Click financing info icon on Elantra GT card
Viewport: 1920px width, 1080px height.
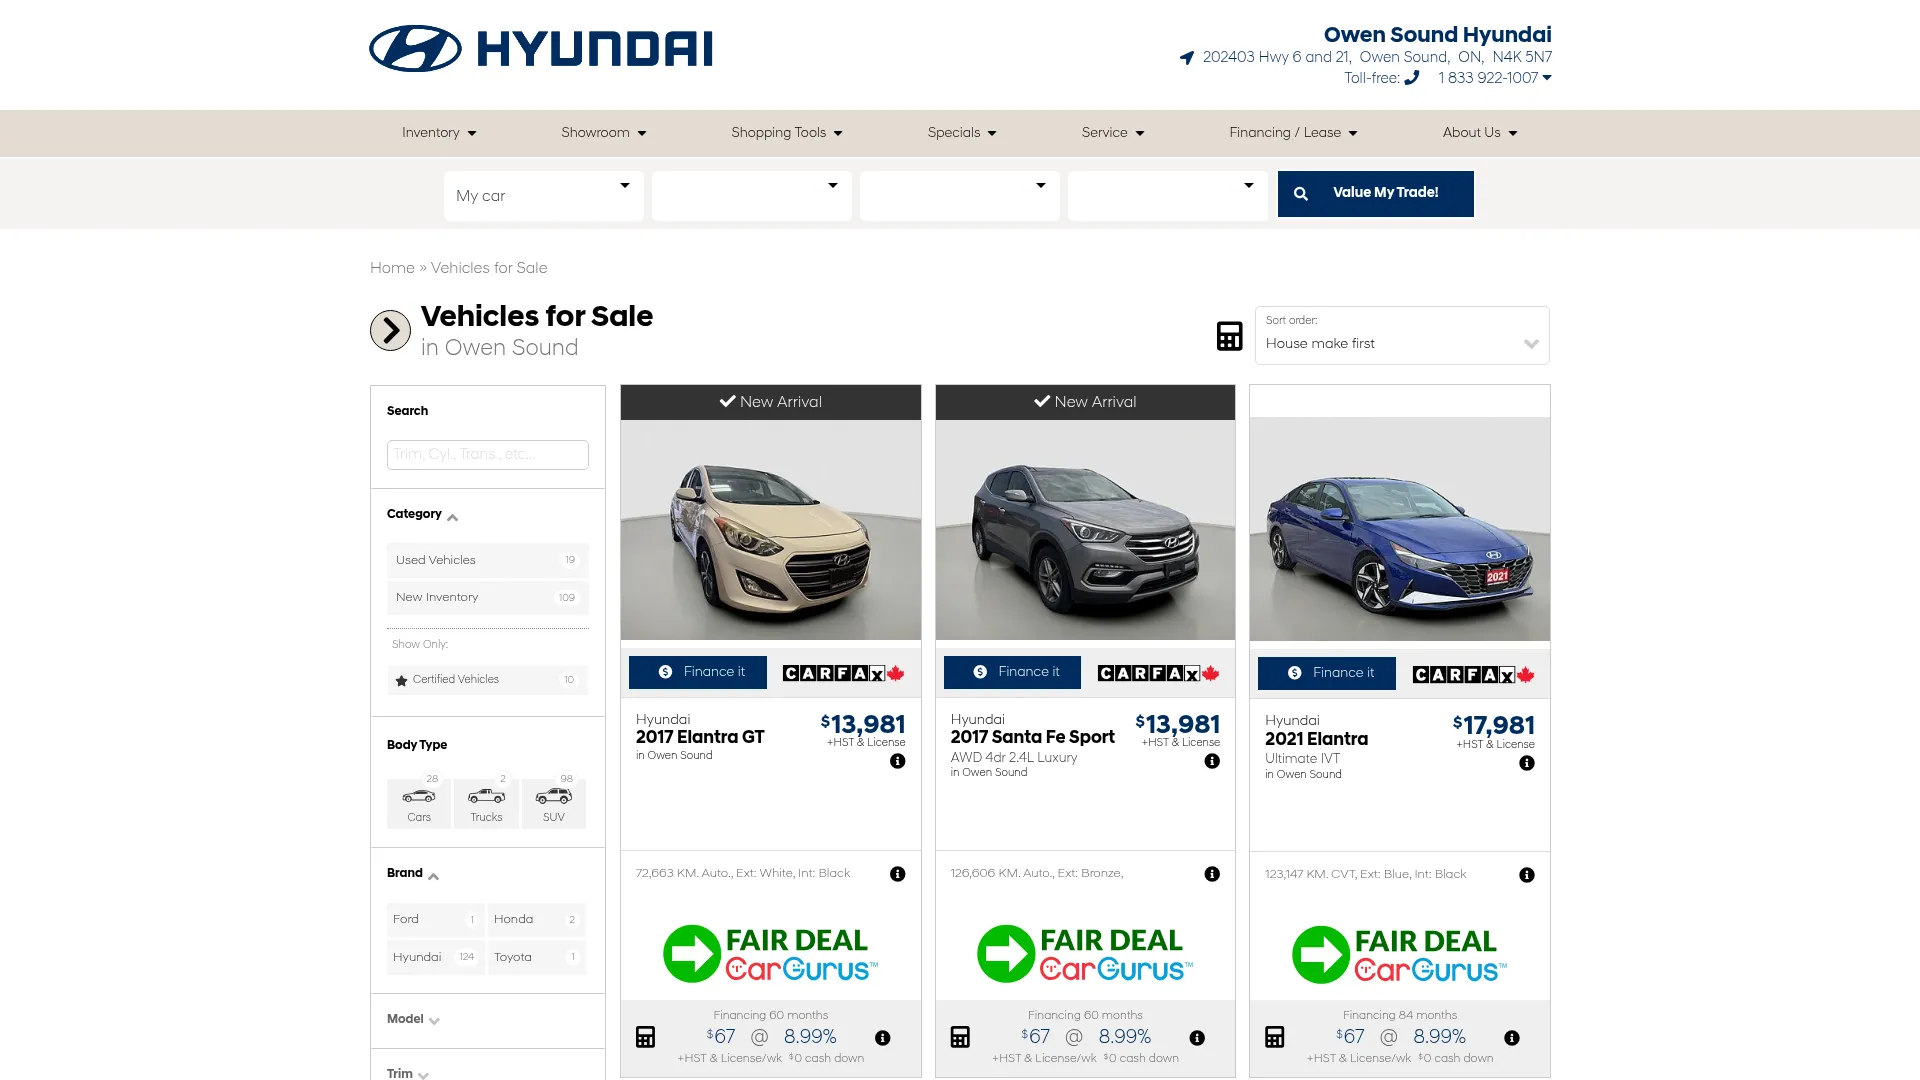(x=883, y=1038)
